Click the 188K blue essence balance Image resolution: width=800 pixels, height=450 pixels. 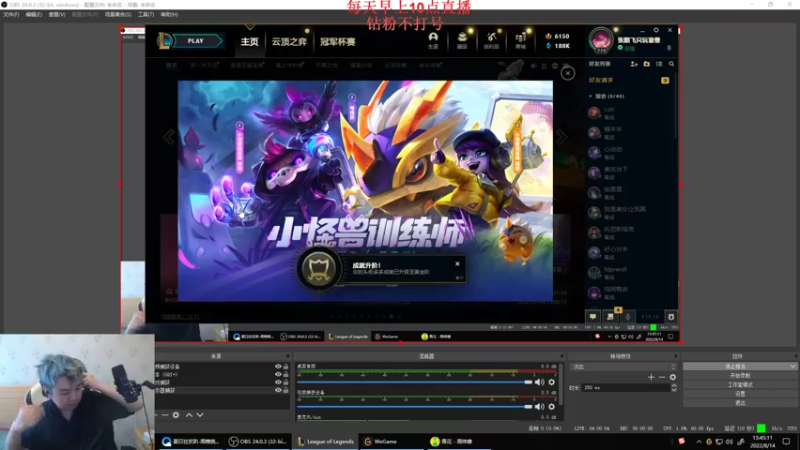tap(557, 46)
